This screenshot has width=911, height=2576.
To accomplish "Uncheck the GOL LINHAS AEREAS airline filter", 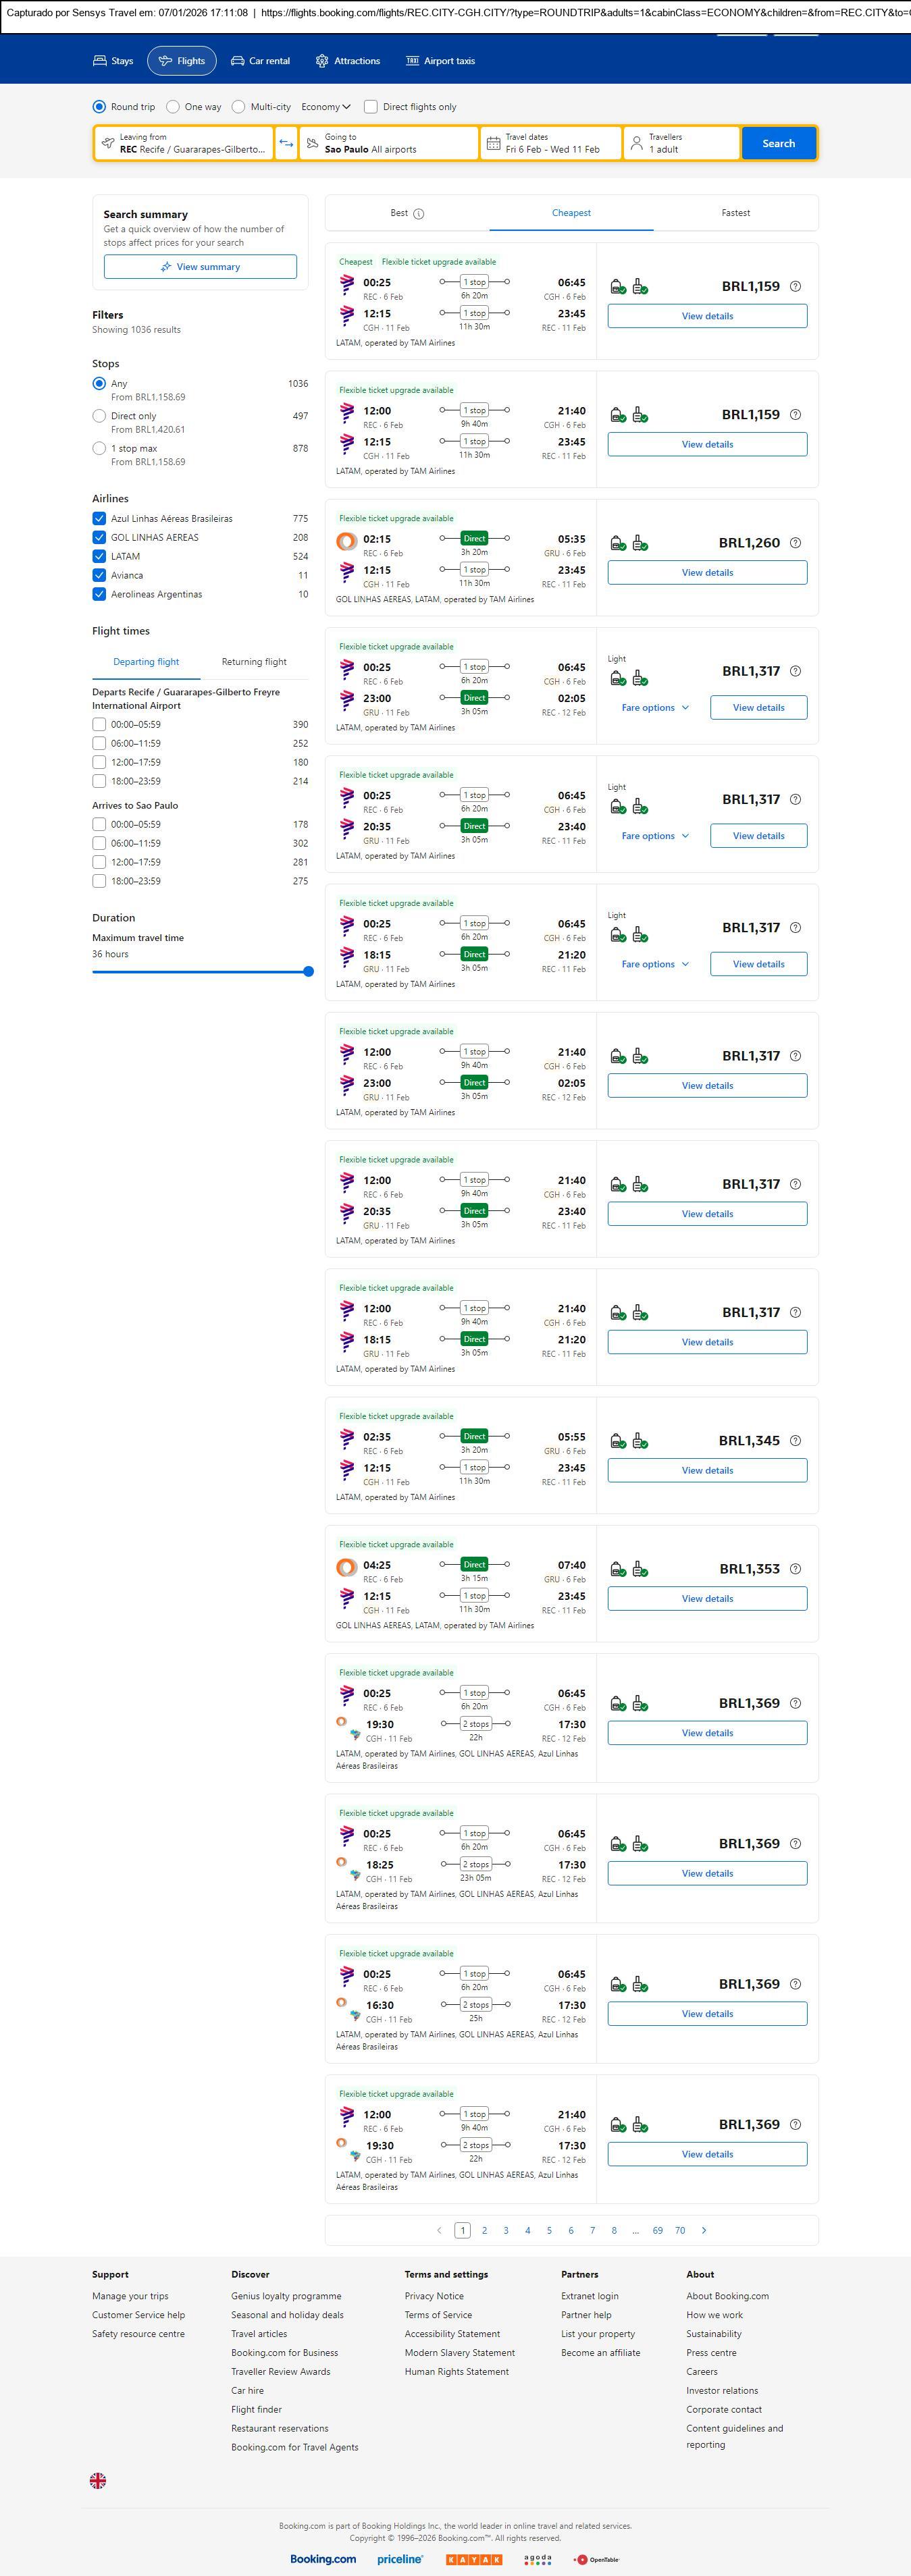I will (x=99, y=537).
